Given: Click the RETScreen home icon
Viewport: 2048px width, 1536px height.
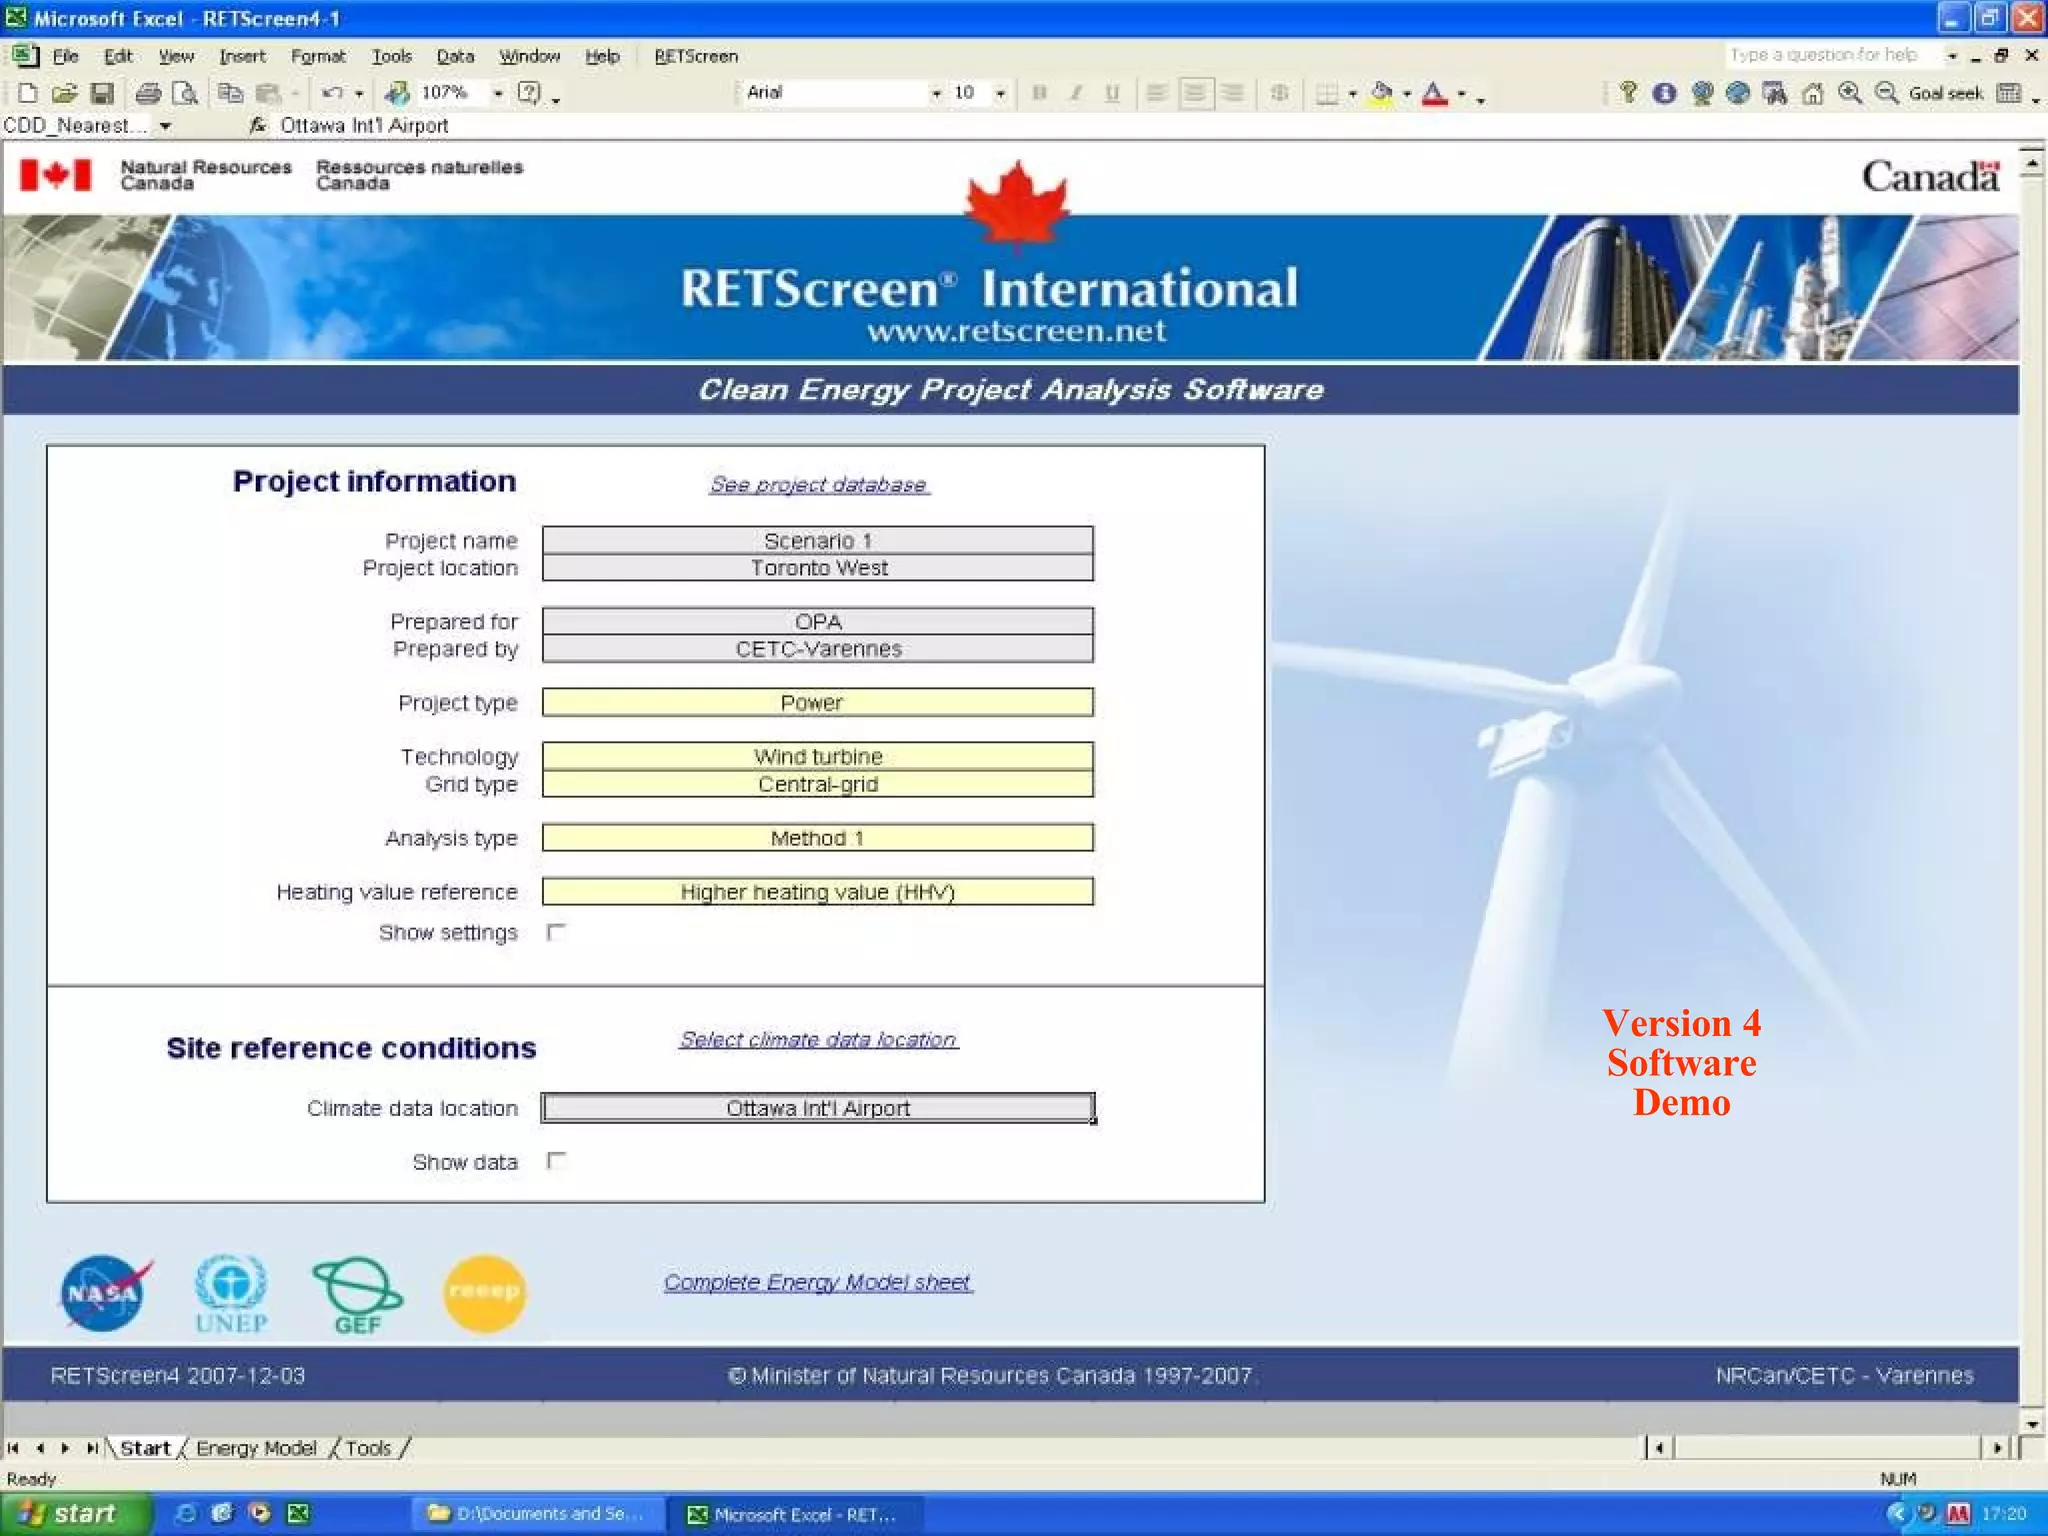Looking at the screenshot, I should point(1812,93).
